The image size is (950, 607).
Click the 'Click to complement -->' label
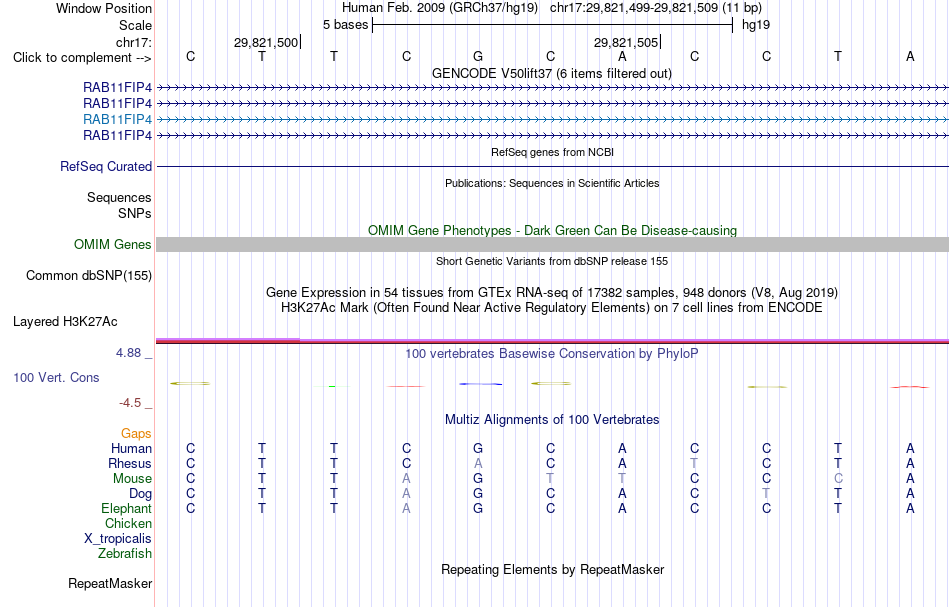coord(82,58)
